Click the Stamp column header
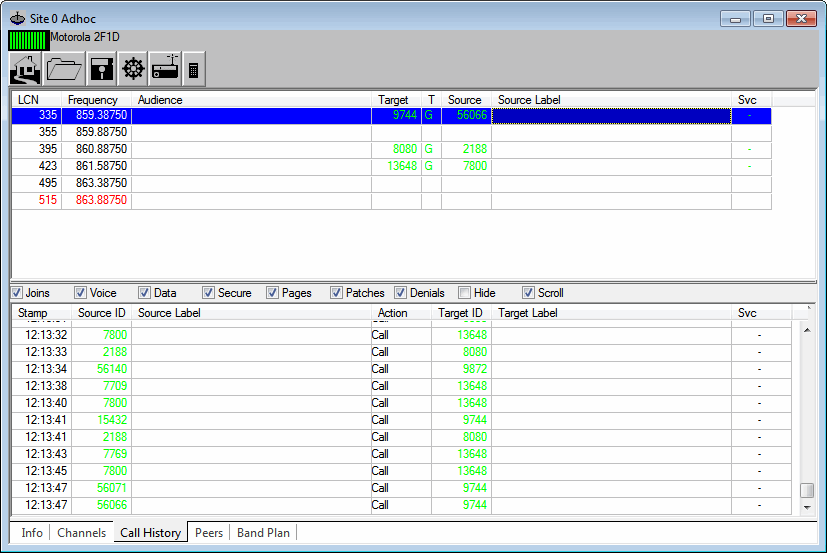827x553 pixels. pos(42,313)
